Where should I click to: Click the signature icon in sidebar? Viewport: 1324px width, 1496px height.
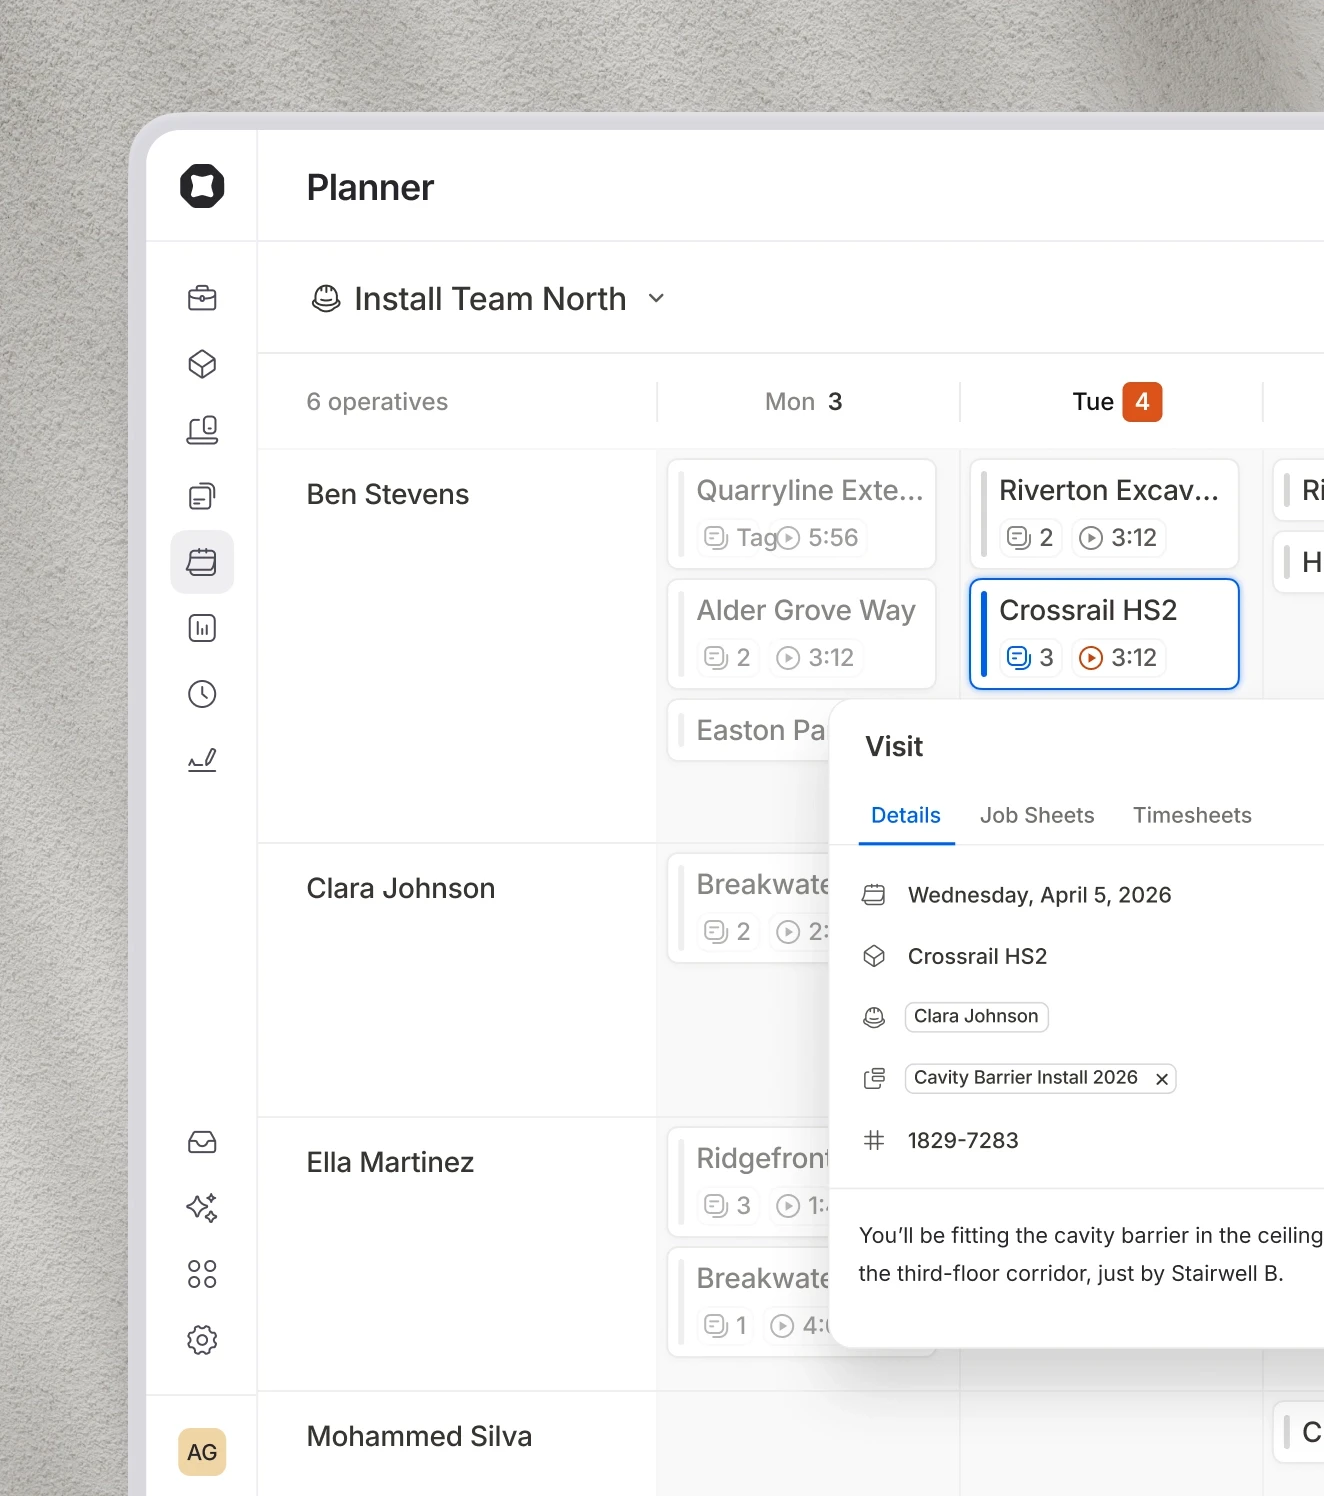tap(202, 760)
